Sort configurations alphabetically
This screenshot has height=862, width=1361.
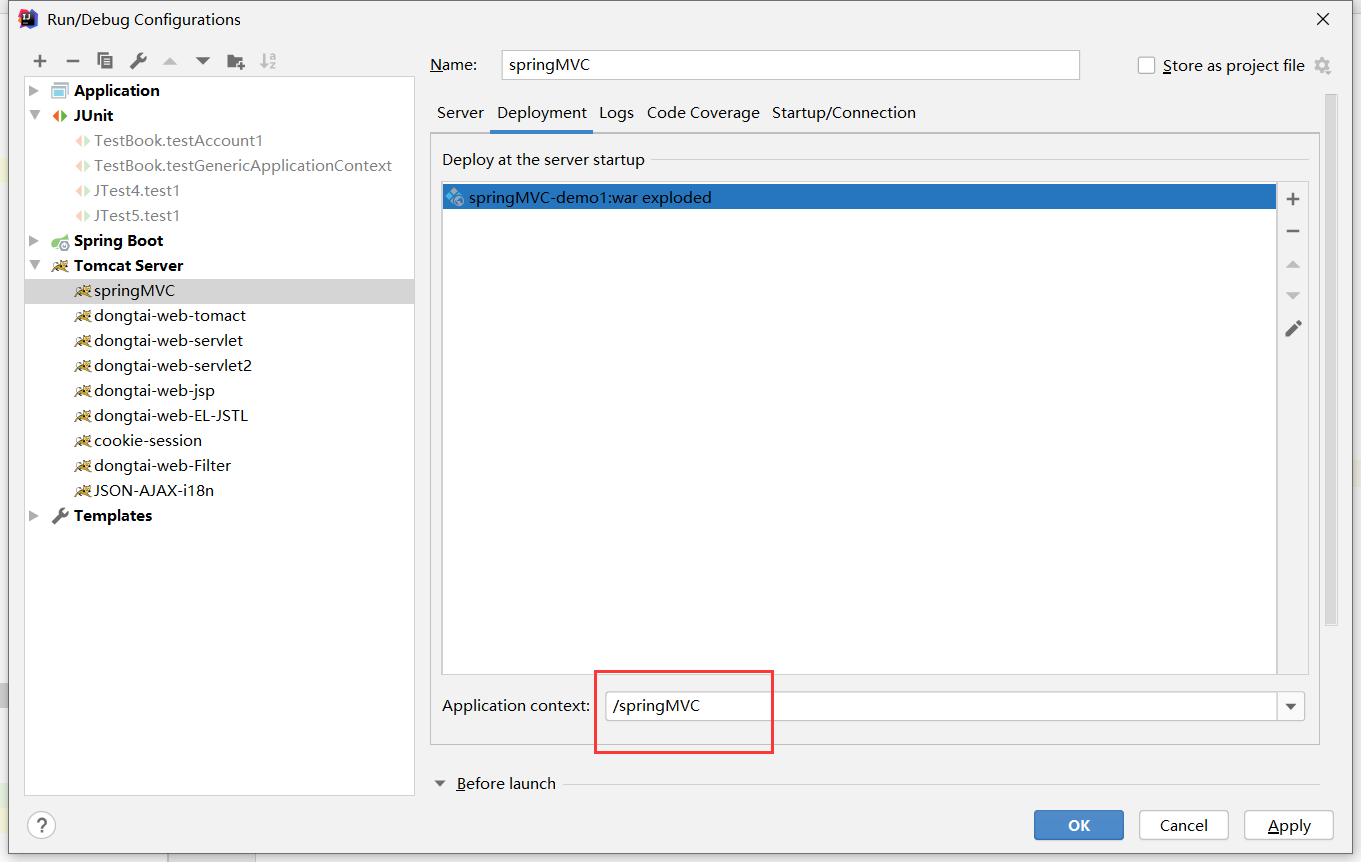tap(268, 61)
